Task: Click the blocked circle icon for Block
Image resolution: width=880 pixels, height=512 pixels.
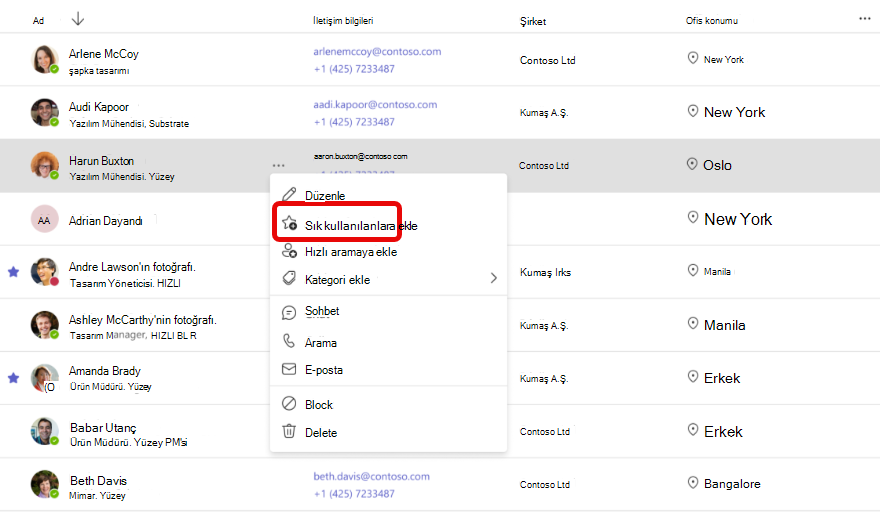Action: (x=289, y=404)
